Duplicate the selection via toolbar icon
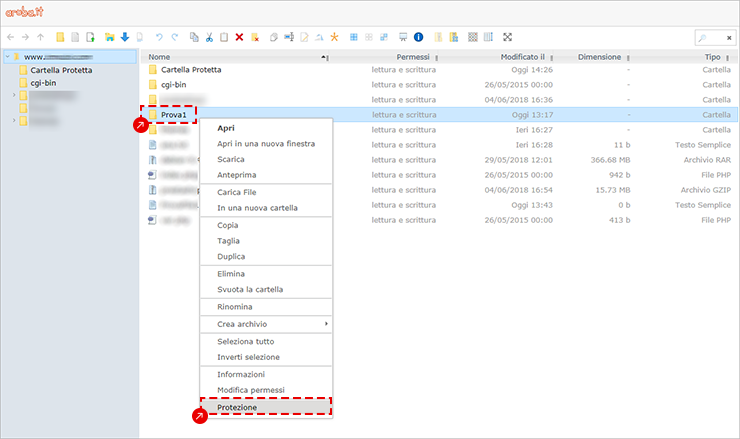Viewport: 740px width, 439px height. pyautogui.click(x=274, y=37)
